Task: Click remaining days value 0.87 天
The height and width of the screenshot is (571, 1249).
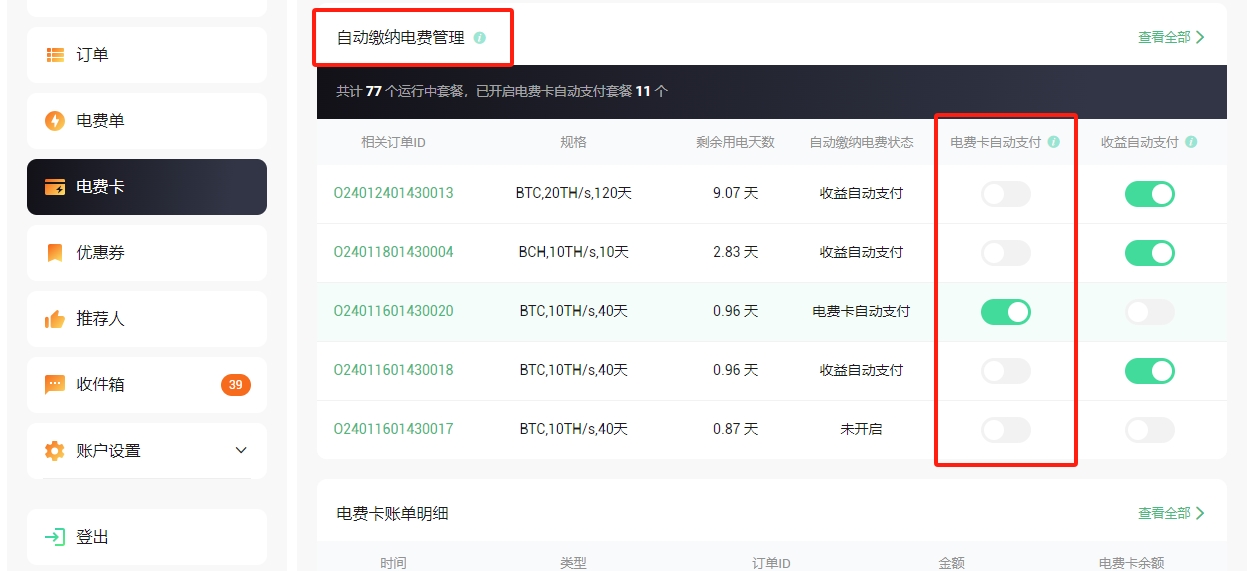Action: coord(736,429)
